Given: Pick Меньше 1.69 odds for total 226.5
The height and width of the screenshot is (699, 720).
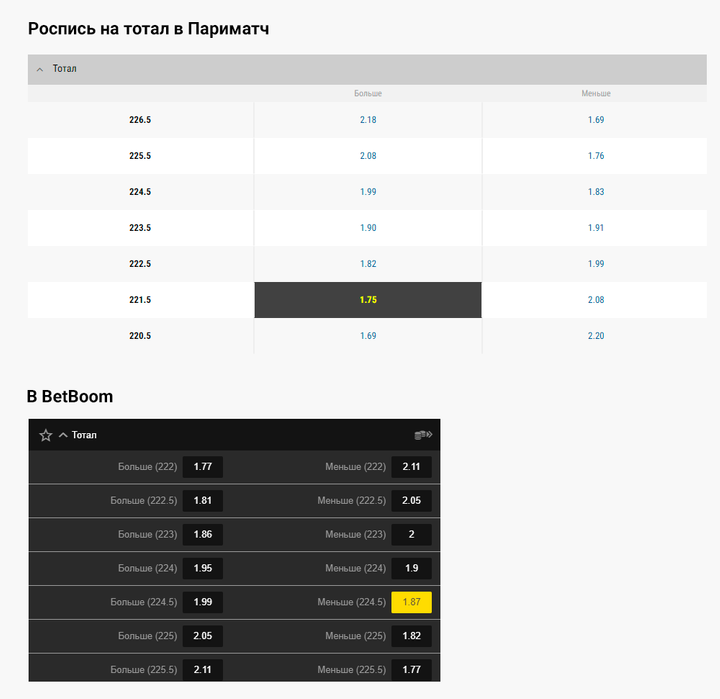Looking at the screenshot, I should [x=596, y=120].
